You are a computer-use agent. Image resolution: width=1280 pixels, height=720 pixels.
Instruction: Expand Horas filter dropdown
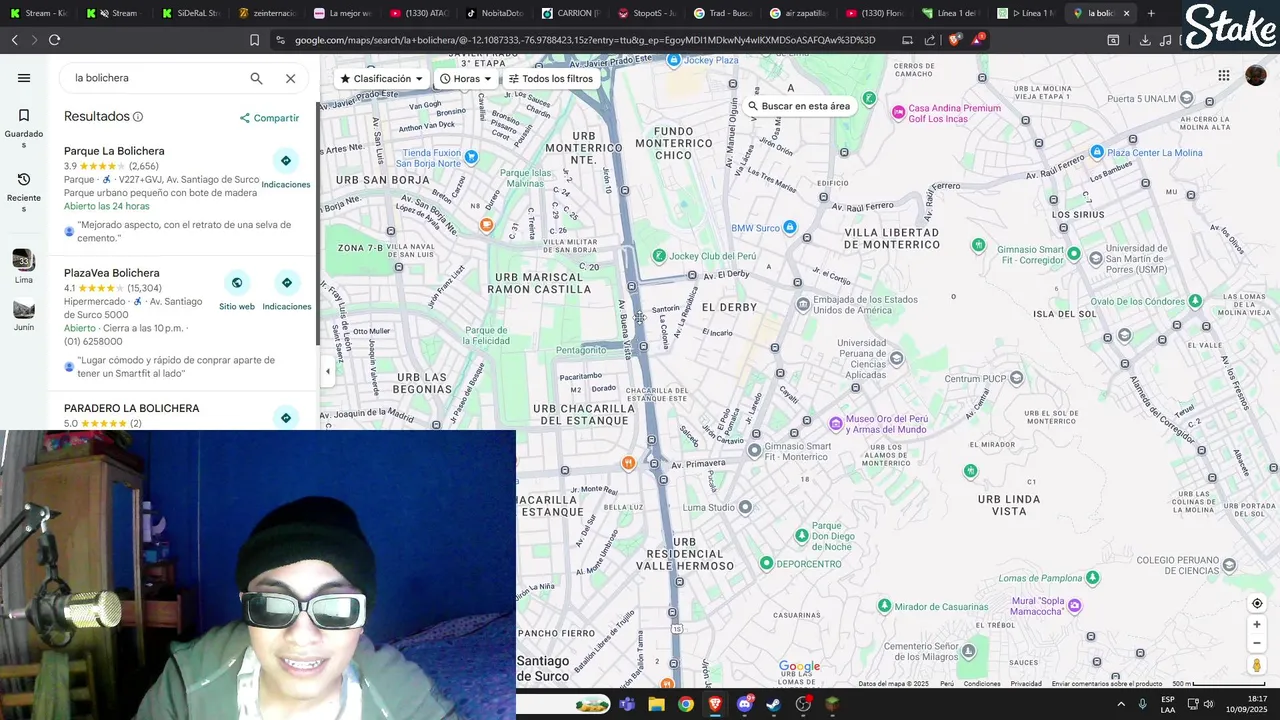pyautogui.click(x=466, y=79)
